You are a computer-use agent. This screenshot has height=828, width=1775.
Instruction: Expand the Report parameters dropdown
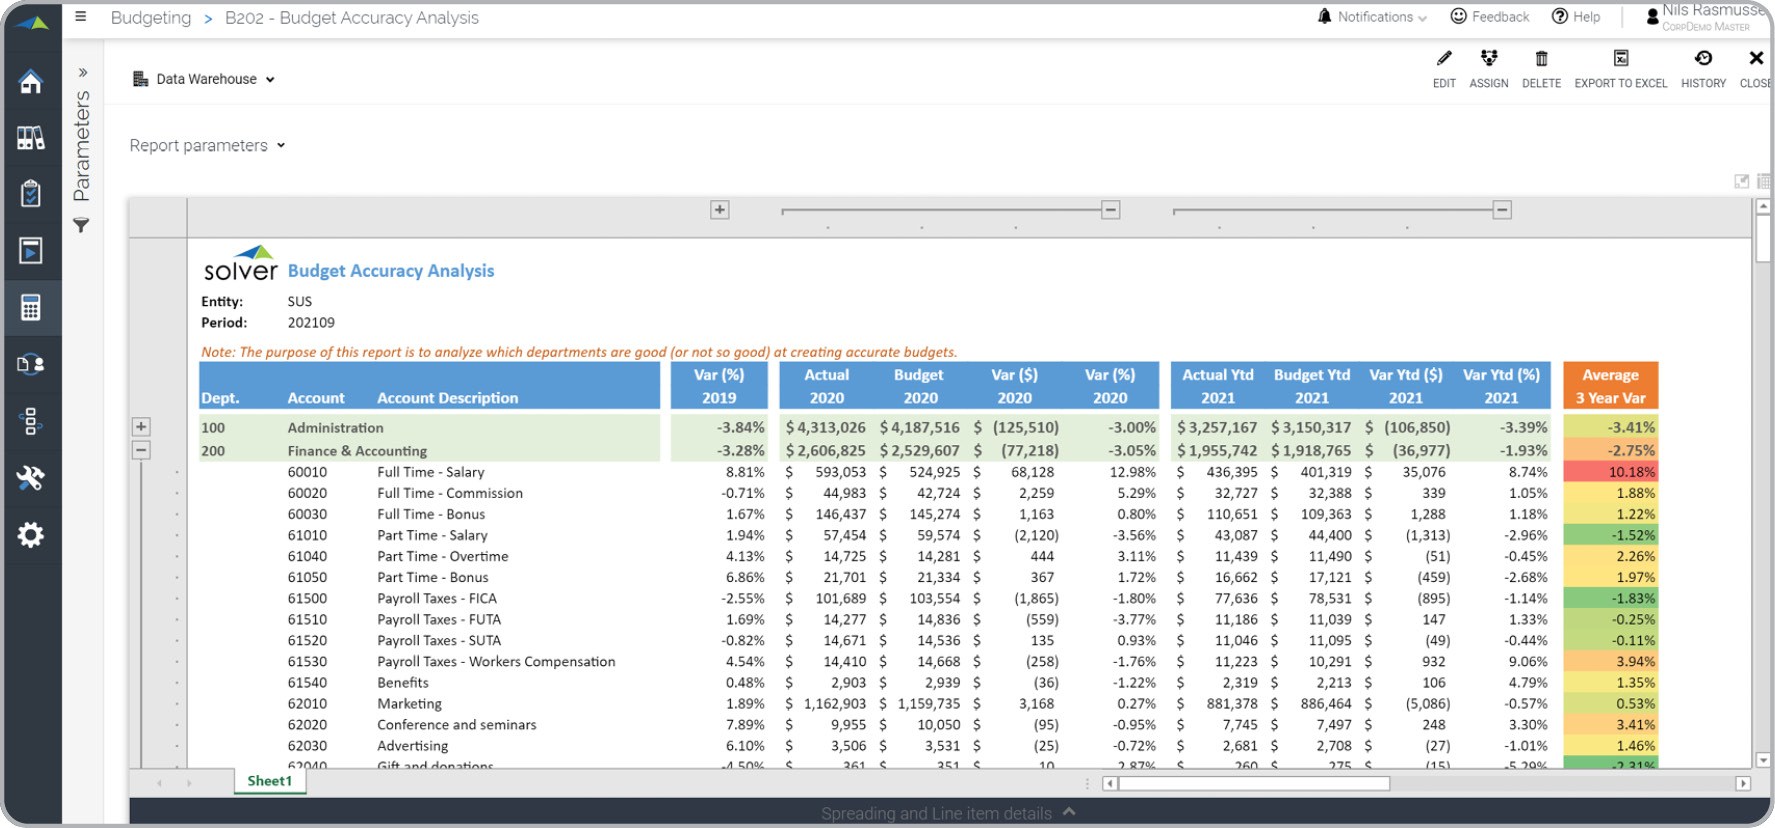tap(207, 146)
